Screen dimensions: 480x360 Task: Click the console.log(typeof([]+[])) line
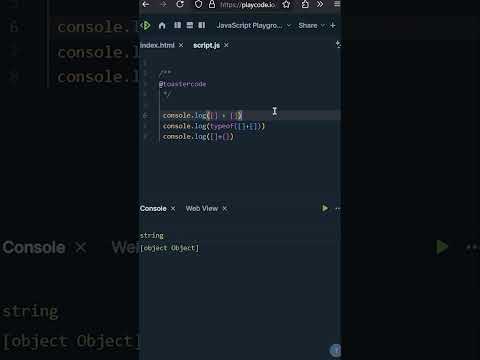point(214,126)
